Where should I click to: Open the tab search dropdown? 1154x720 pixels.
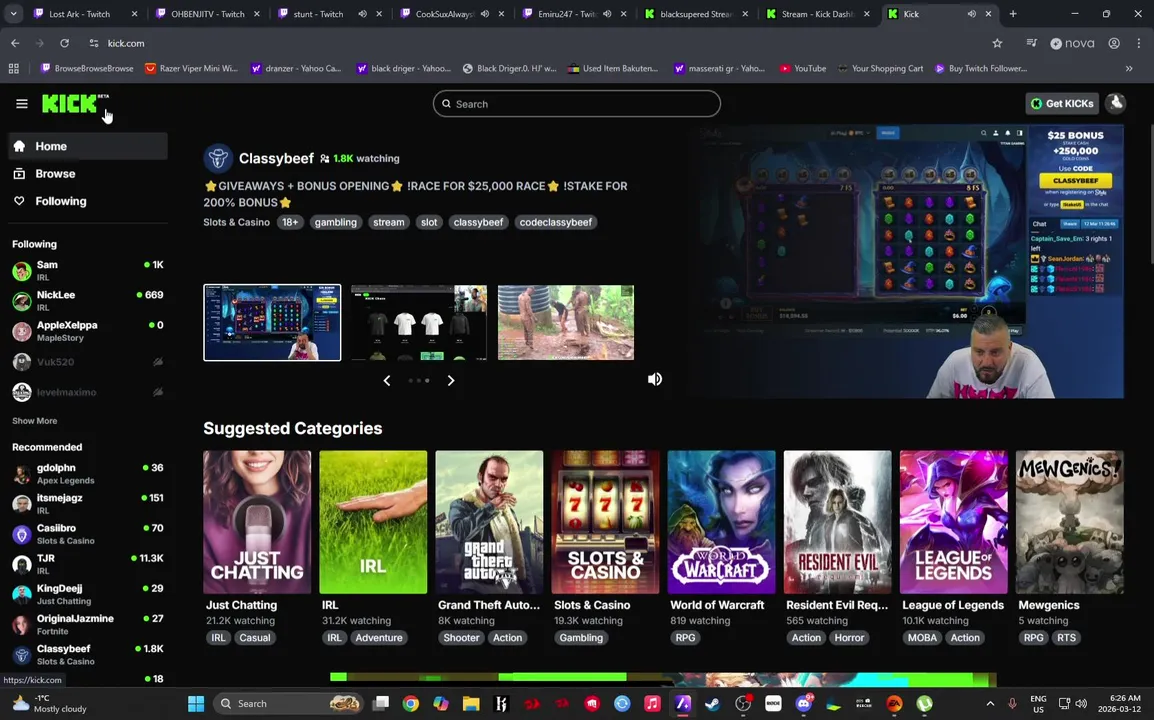[13, 14]
